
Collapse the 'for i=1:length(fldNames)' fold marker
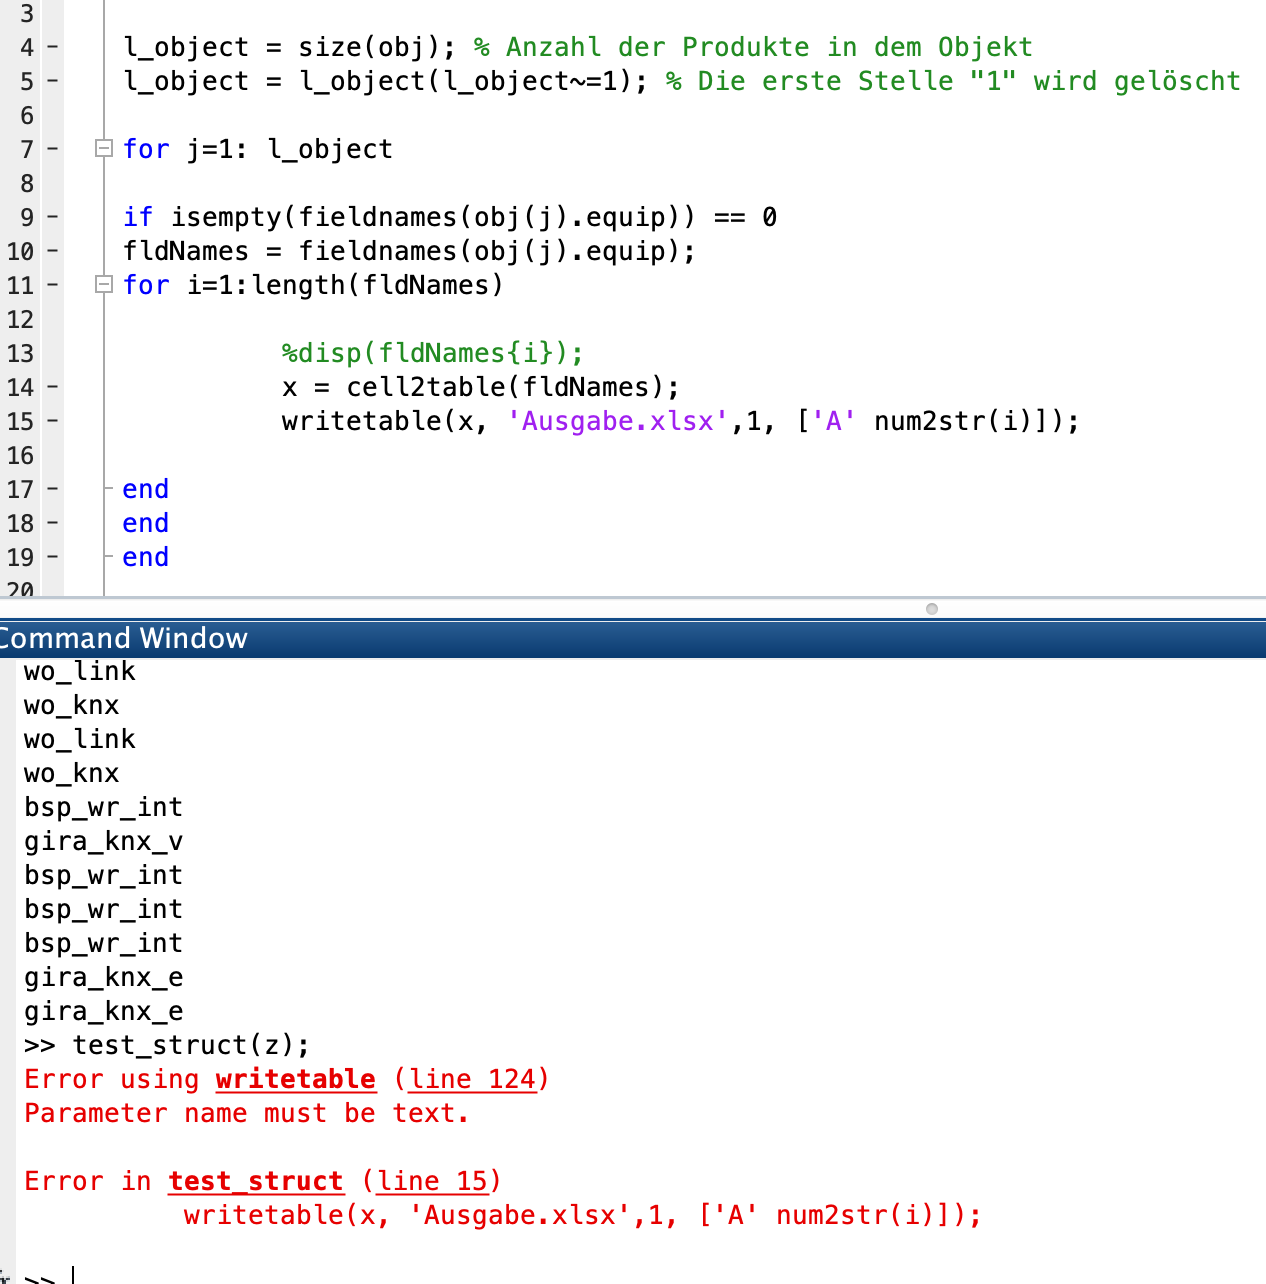pos(102,285)
